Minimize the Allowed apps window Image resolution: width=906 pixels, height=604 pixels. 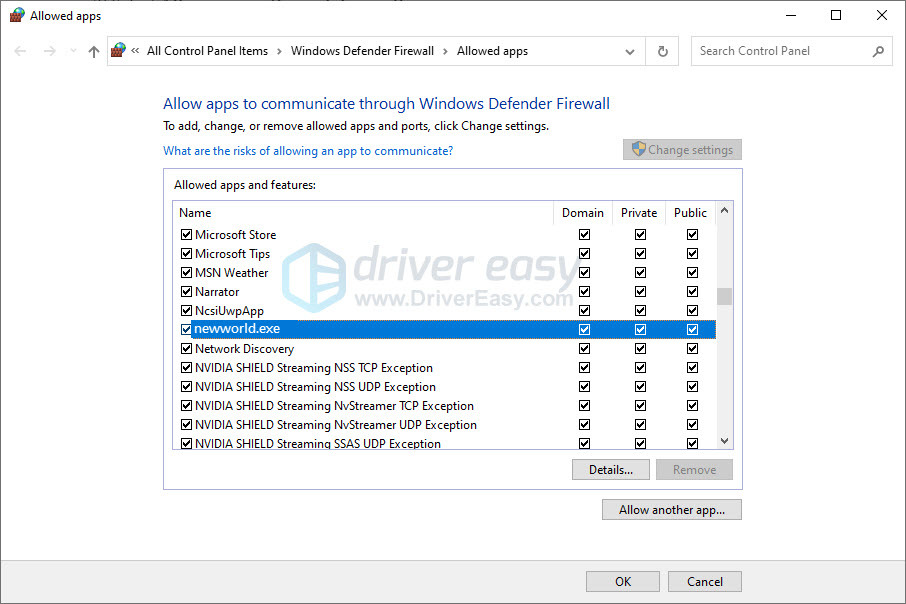791,15
